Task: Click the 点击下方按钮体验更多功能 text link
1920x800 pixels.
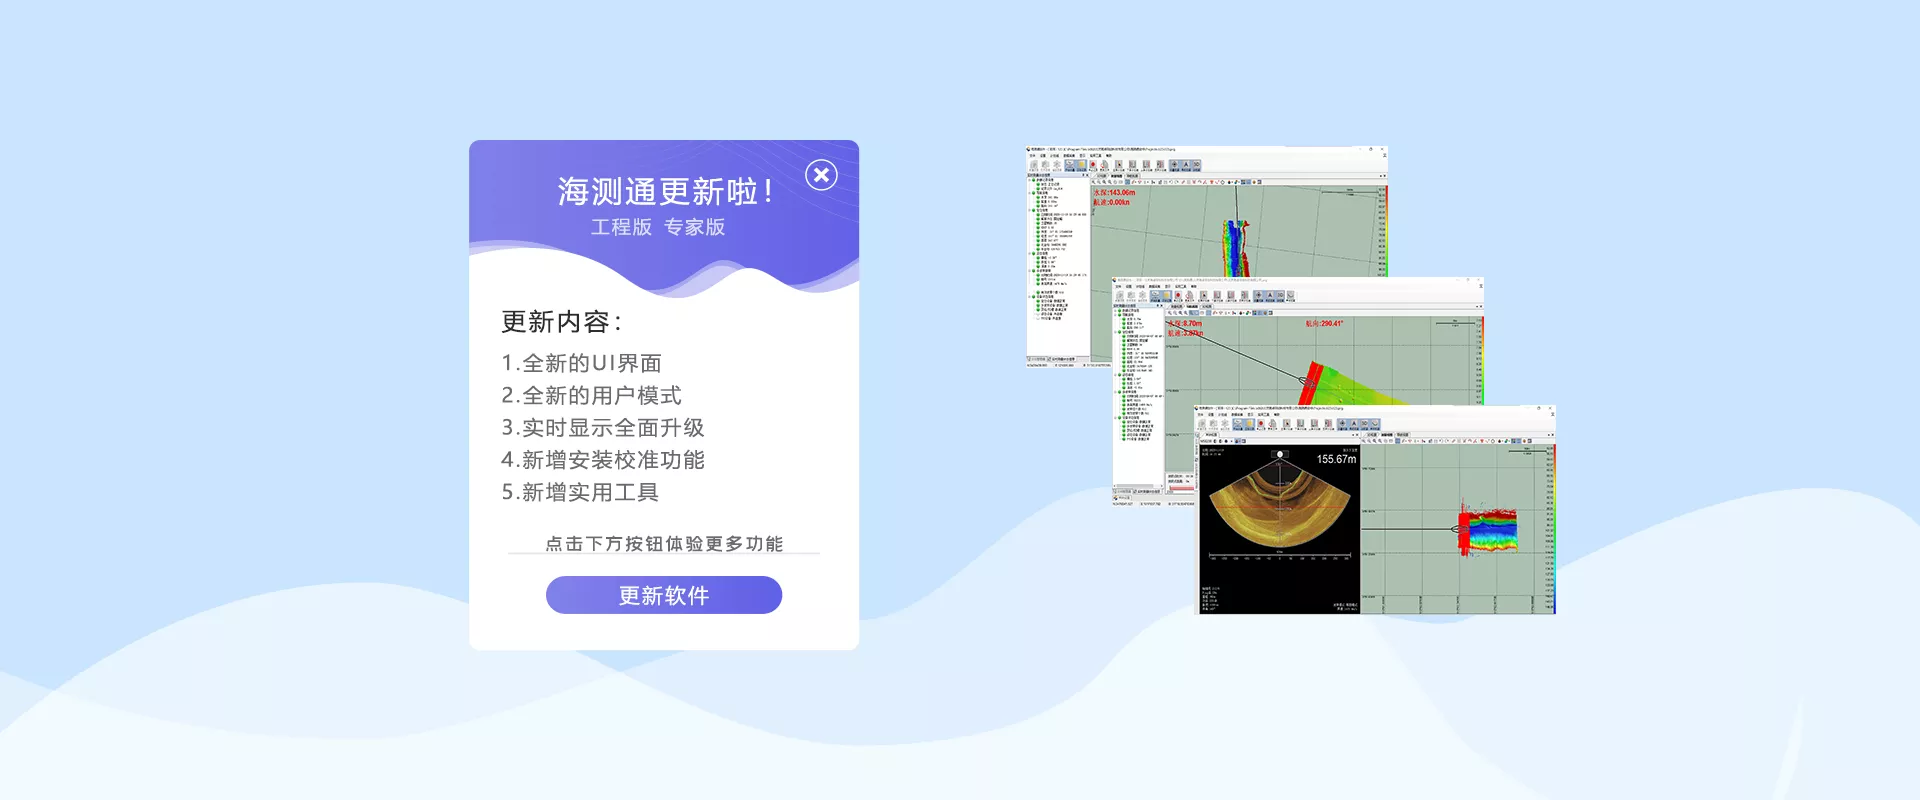Action: (x=663, y=543)
